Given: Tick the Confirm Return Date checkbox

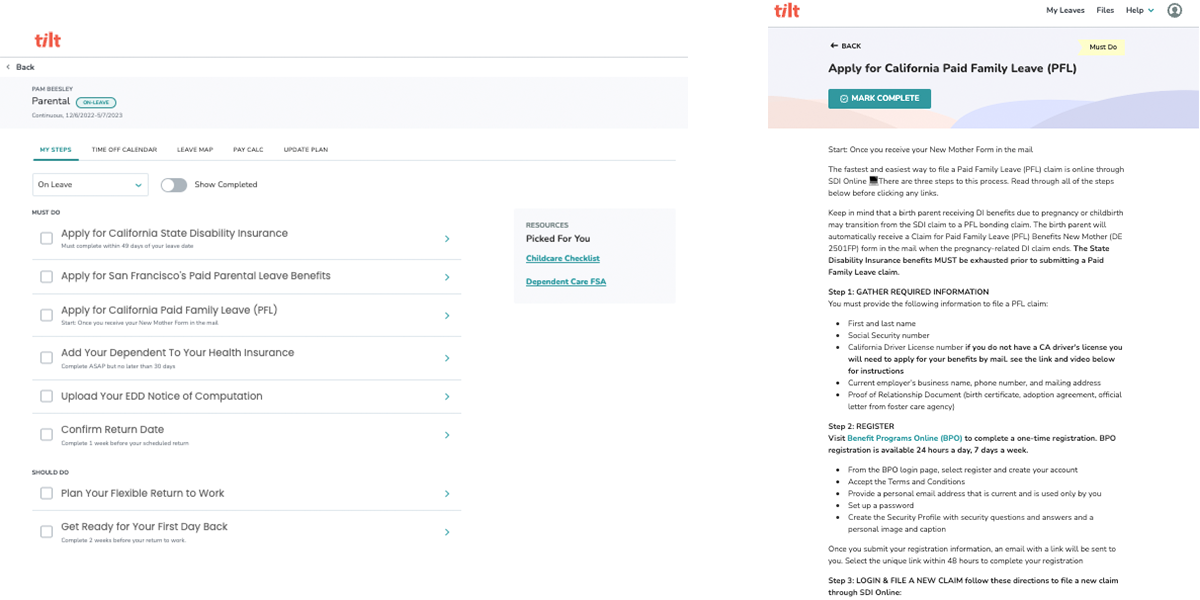Looking at the screenshot, I should click(x=44, y=434).
